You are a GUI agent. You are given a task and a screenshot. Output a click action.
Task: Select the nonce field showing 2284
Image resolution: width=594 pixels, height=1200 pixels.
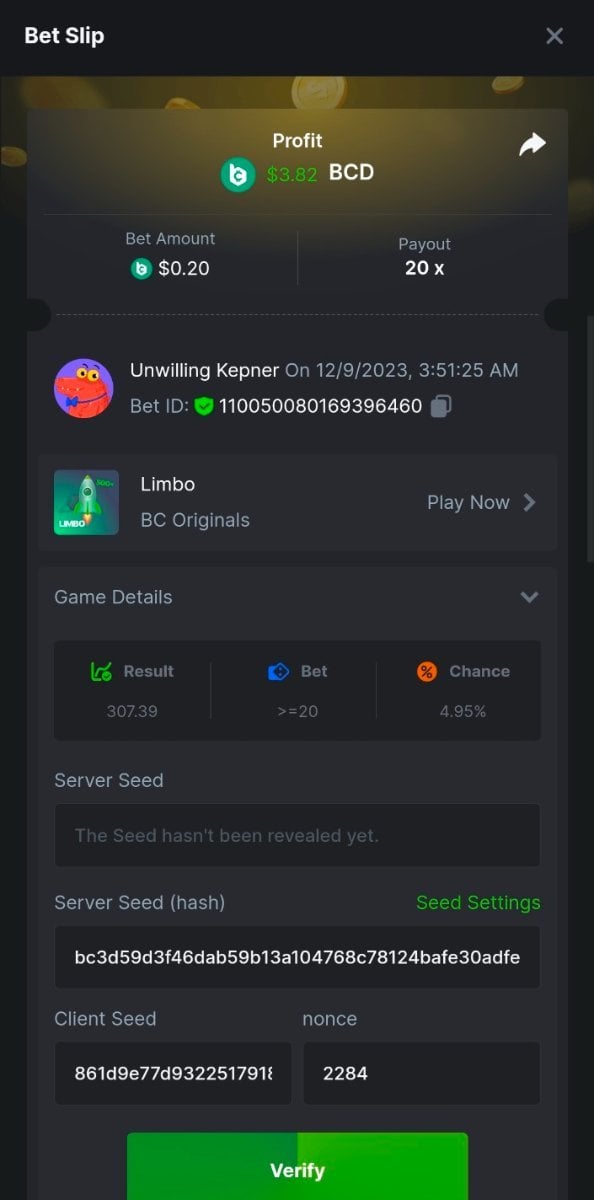[421, 1073]
